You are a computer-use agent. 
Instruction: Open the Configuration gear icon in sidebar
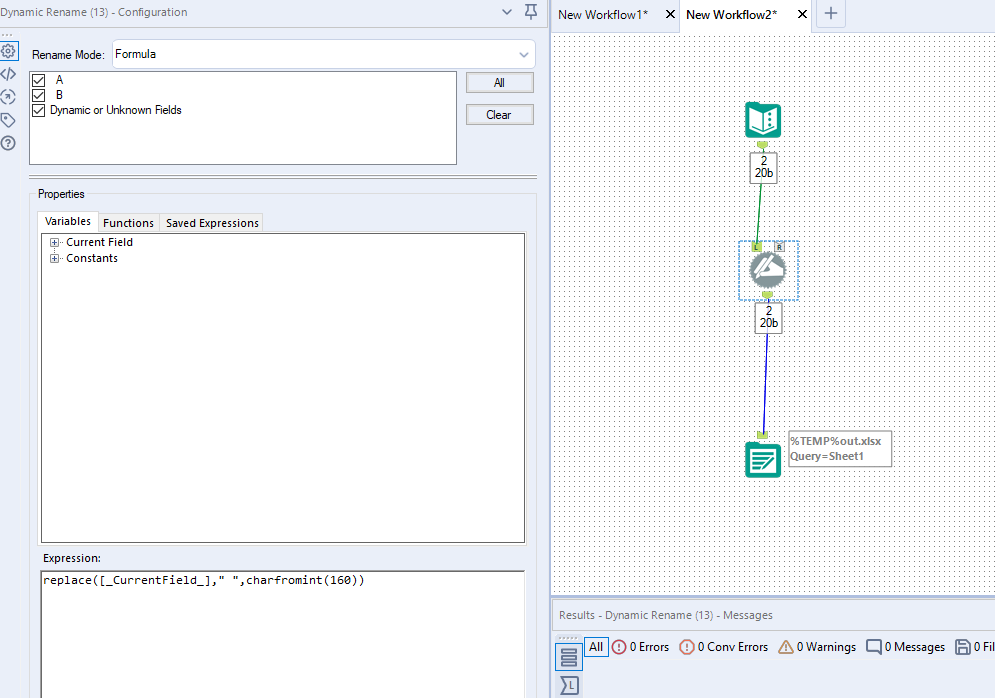(x=8, y=51)
